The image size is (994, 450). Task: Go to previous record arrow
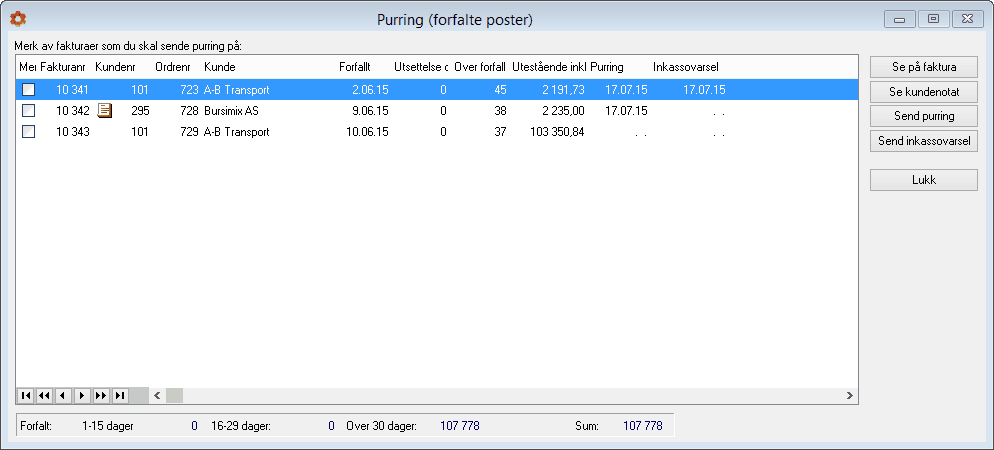tap(63, 395)
